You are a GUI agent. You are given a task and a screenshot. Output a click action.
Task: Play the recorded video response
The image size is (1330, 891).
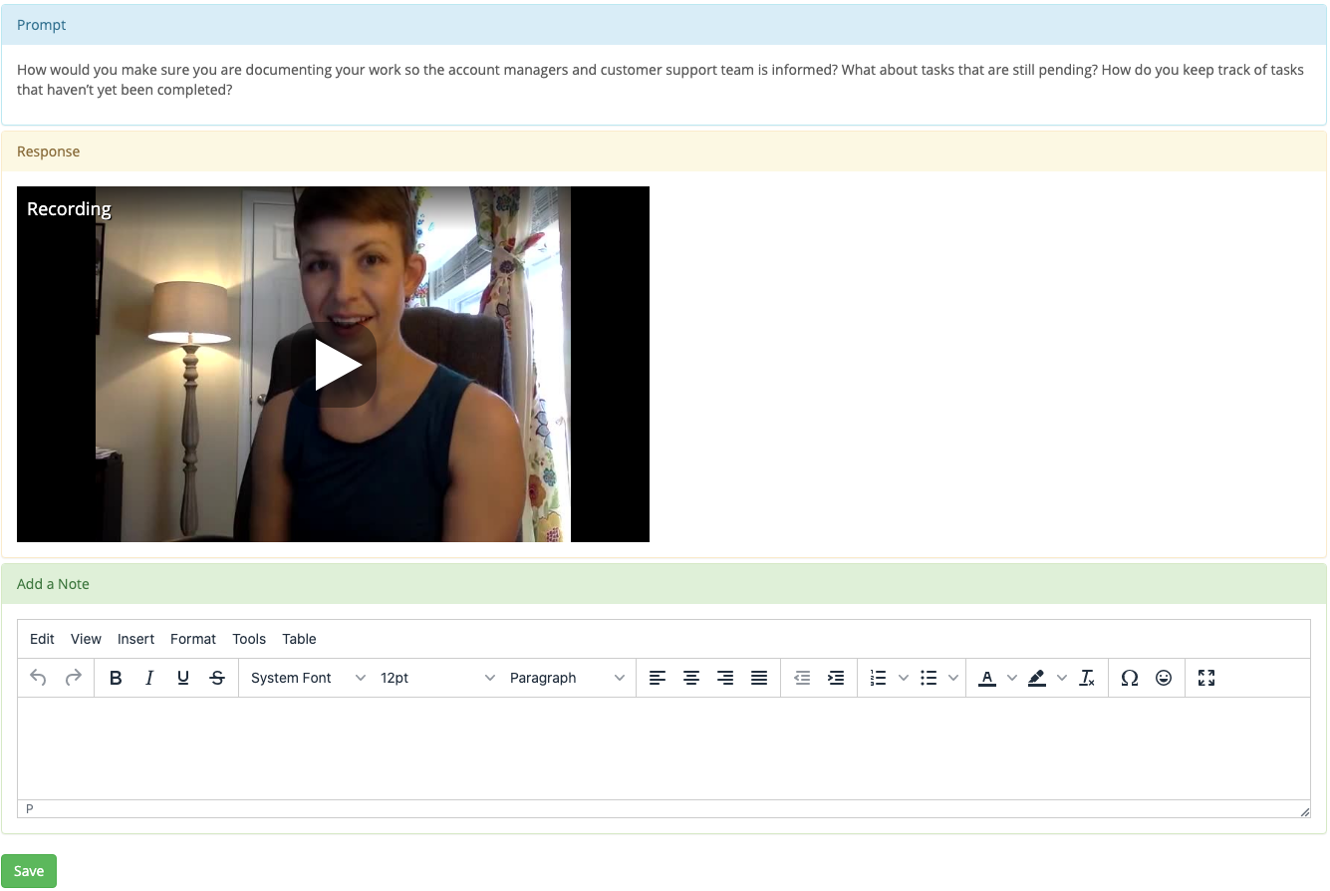pyautogui.click(x=336, y=365)
